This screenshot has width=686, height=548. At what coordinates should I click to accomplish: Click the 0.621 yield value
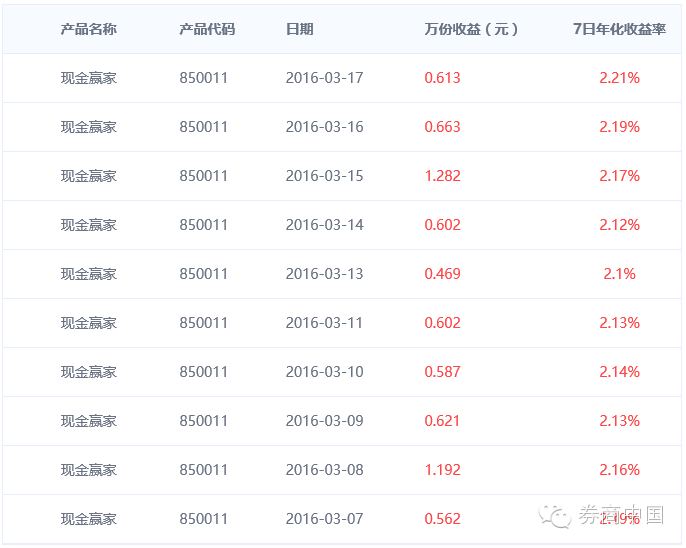click(x=442, y=421)
